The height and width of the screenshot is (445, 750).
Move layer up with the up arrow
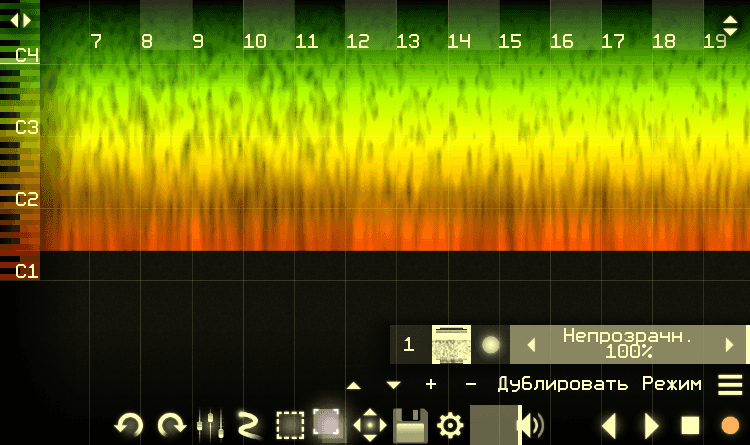pos(353,385)
